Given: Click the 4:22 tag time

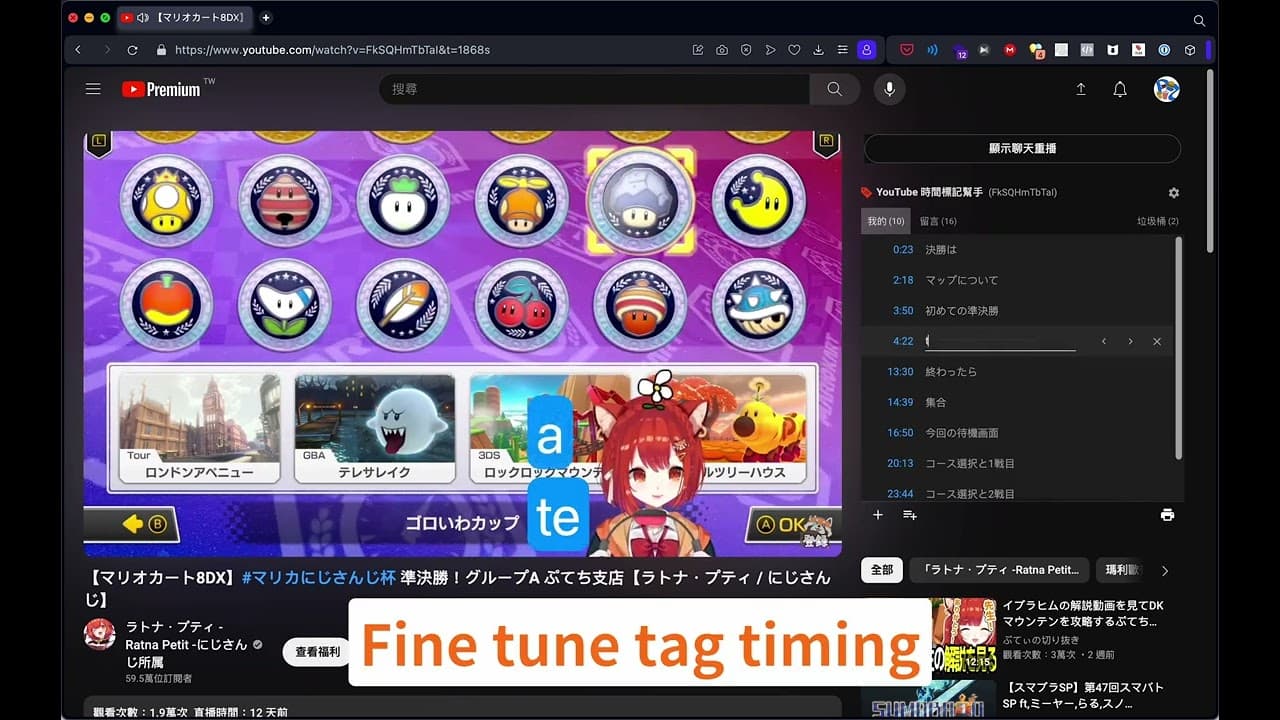Looking at the screenshot, I should 903,341.
